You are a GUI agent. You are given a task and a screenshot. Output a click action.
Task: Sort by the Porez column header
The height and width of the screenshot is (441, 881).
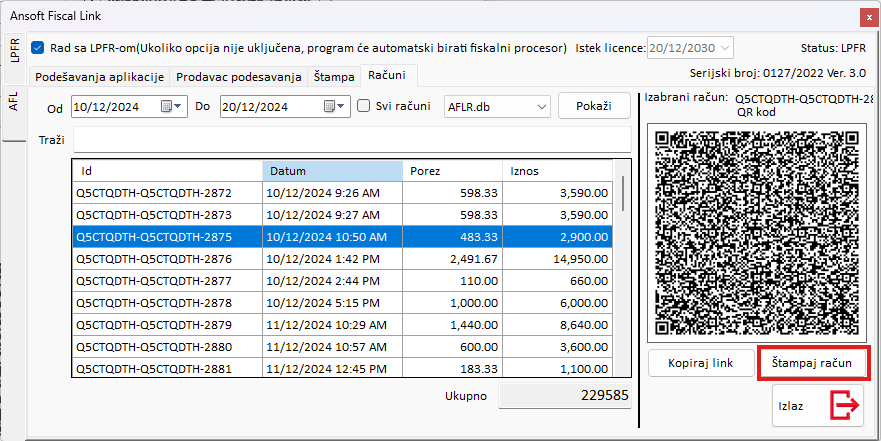point(453,171)
